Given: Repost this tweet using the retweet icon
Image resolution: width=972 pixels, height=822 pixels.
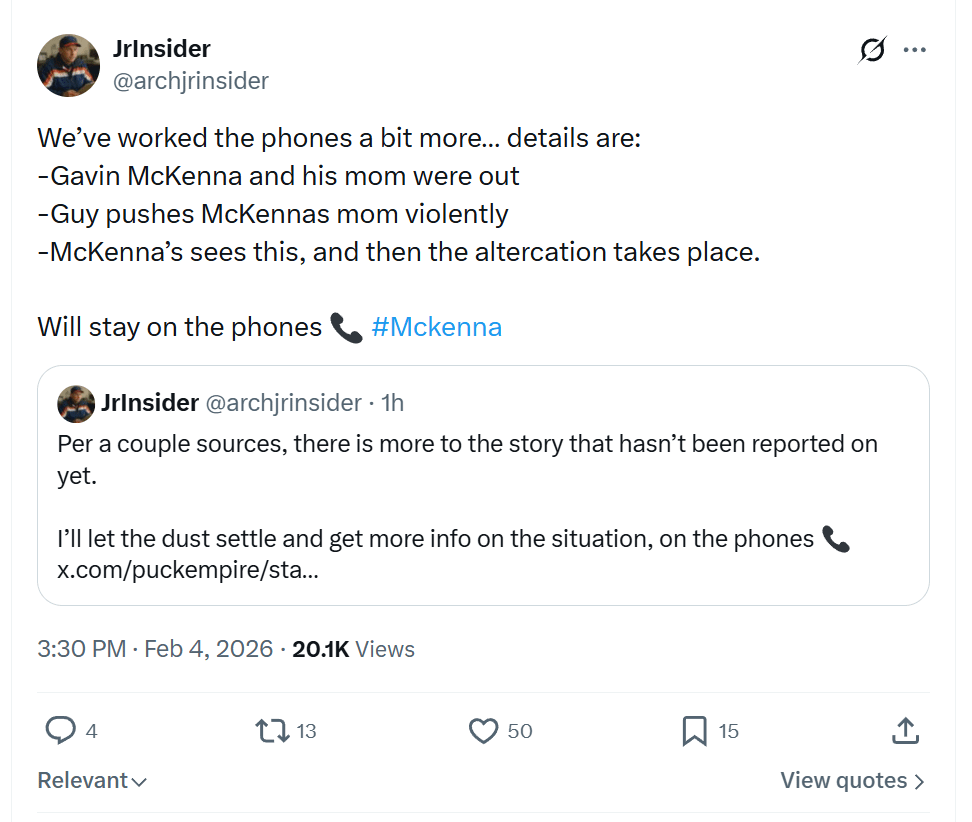Looking at the screenshot, I should tap(270, 731).
